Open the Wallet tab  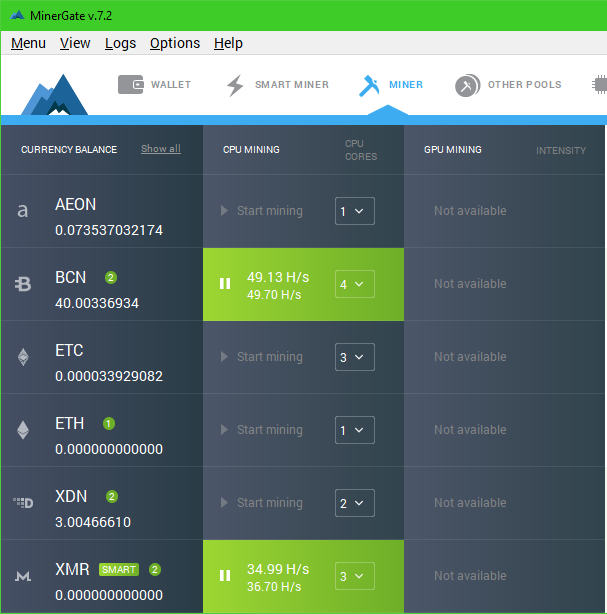coord(154,85)
